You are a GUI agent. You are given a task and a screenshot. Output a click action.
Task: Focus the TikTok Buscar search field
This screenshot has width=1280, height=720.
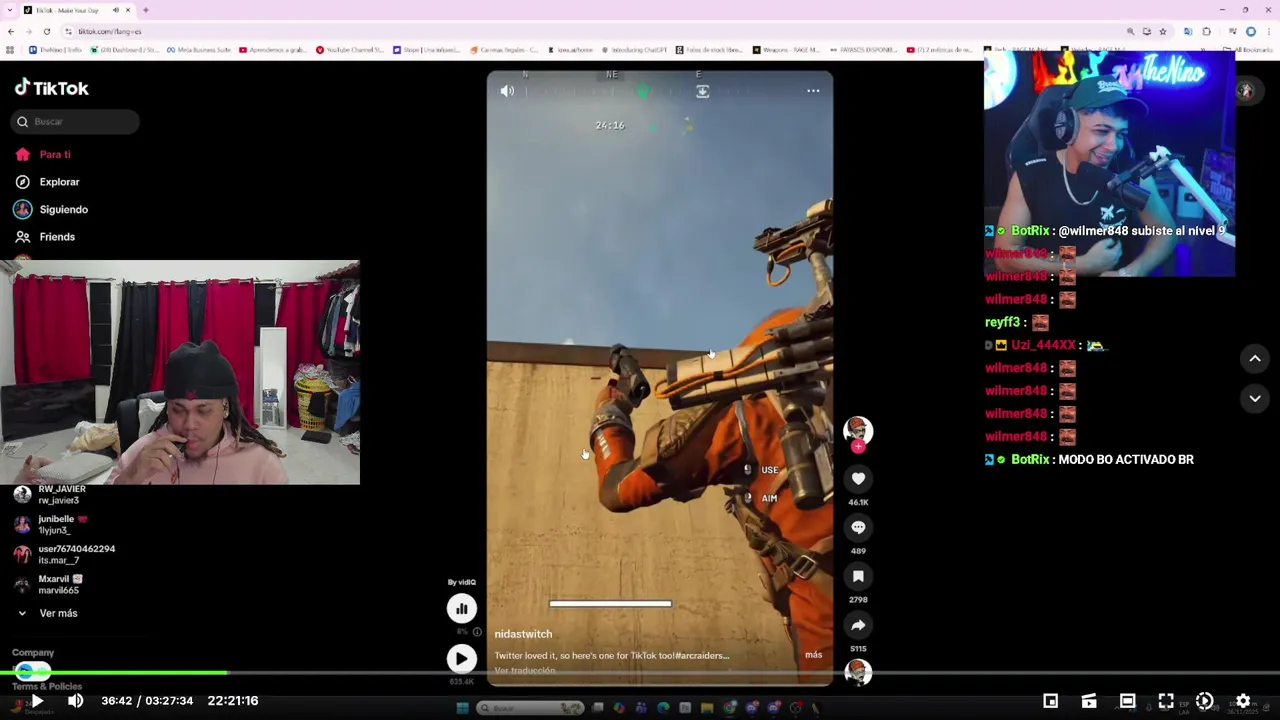click(x=75, y=122)
